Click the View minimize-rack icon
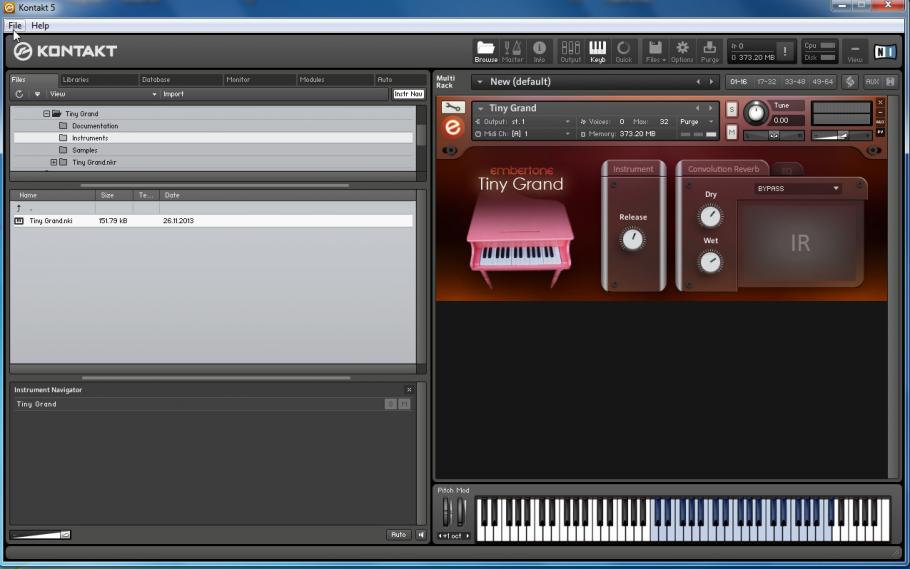This screenshot has width=910, height=569. coord(854,51)
